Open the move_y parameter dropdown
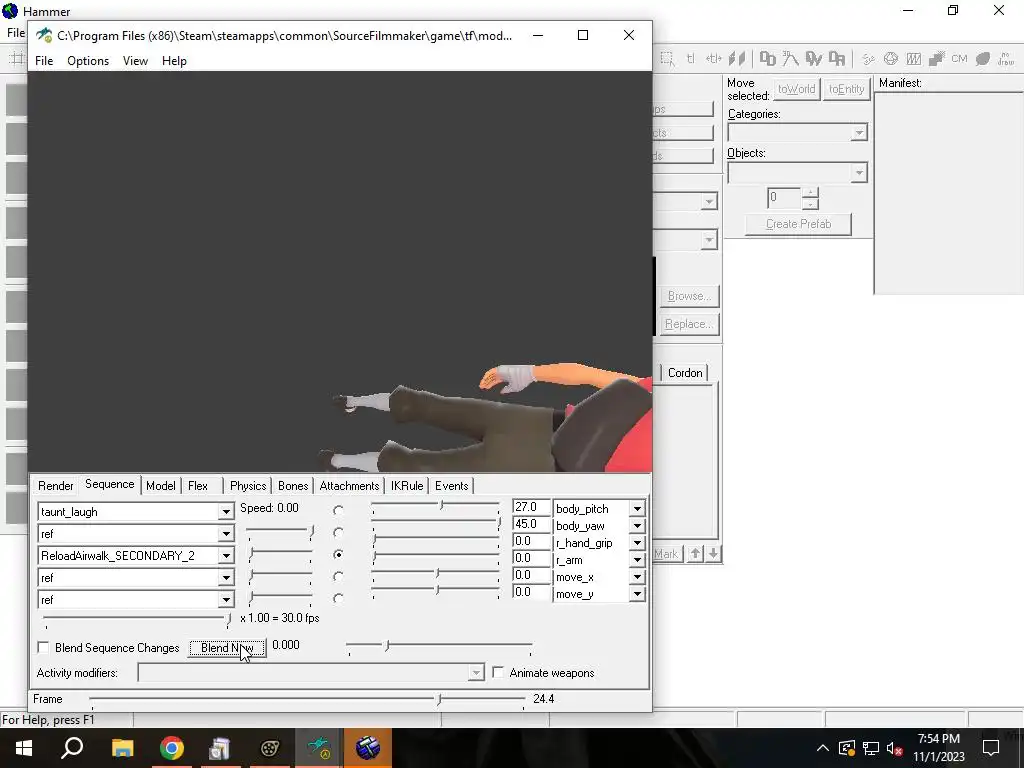1024x768 pixels. click(637, 594)
